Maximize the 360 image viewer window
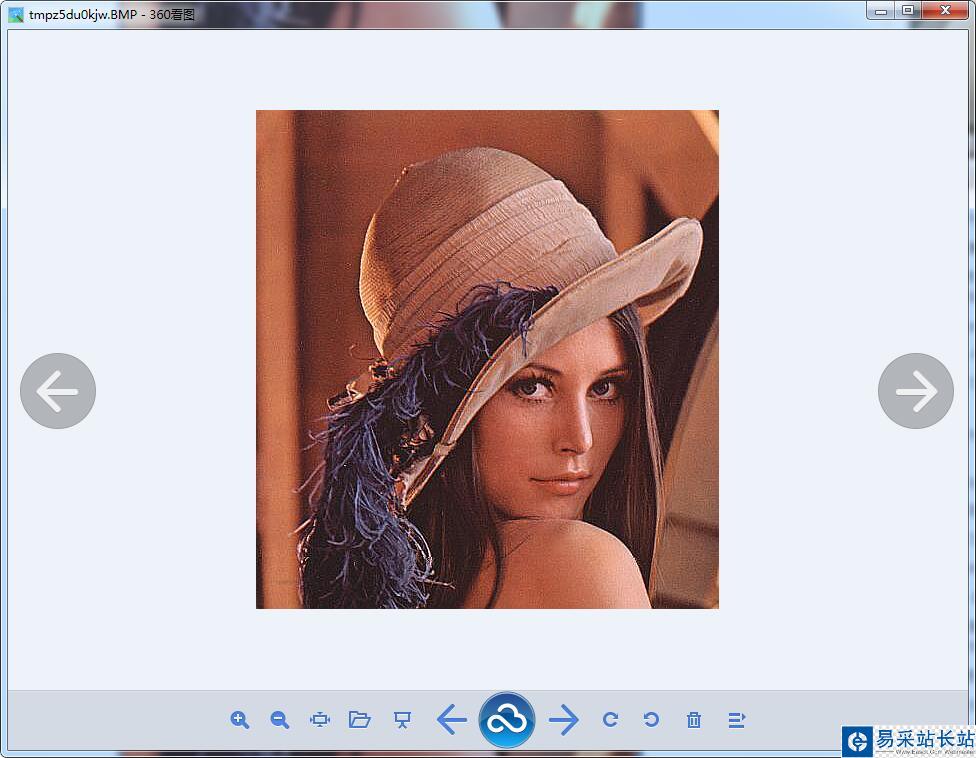 [908, 11]
